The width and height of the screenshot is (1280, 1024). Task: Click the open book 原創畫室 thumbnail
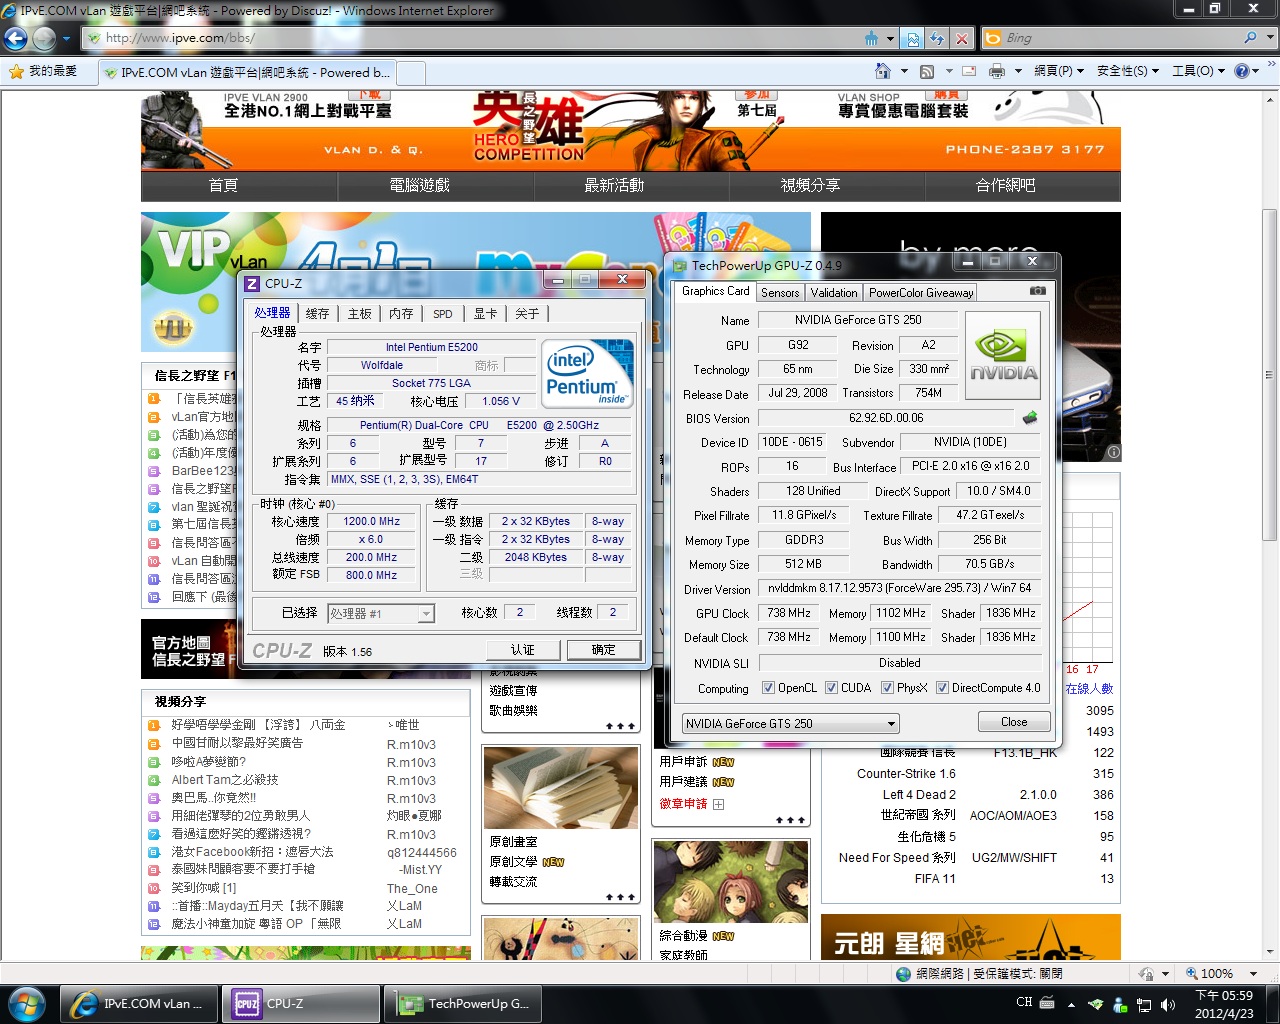561,787
